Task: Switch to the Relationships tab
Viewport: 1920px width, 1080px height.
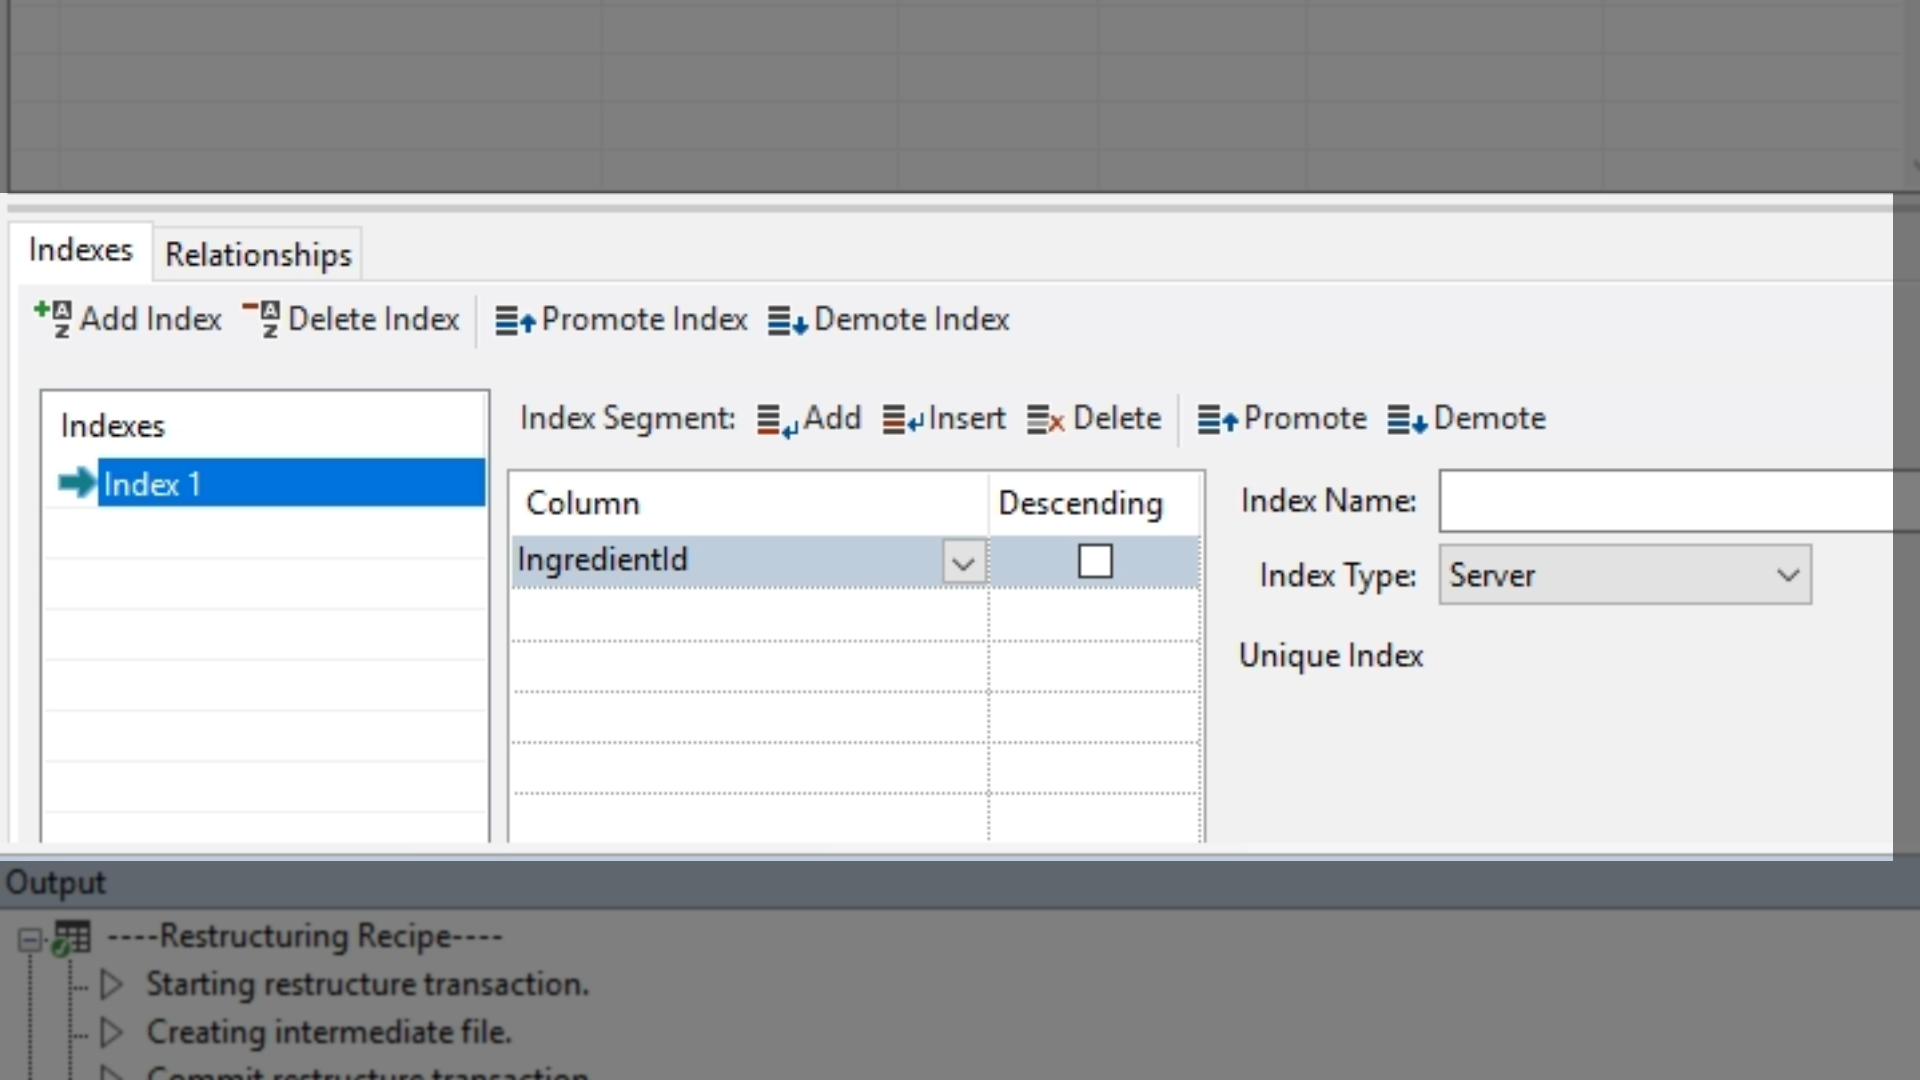Action: click(x=258, y=255)
